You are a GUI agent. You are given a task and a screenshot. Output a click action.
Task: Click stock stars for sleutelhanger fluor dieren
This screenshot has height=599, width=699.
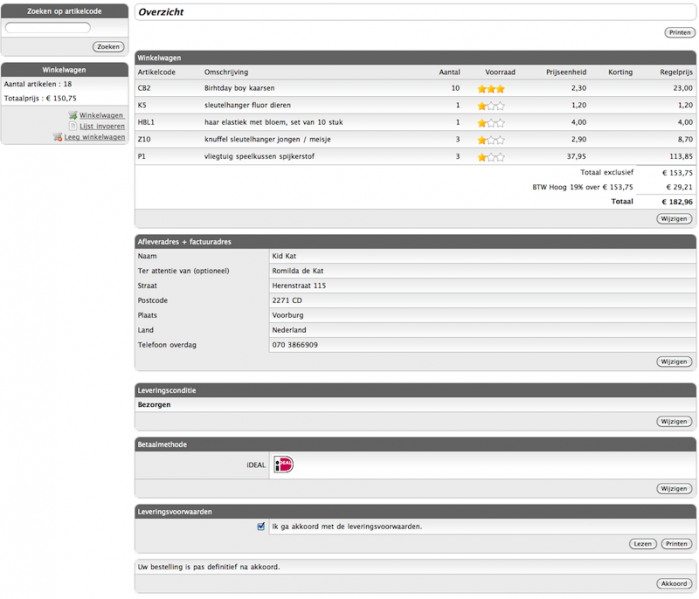(x=491, y=105)
